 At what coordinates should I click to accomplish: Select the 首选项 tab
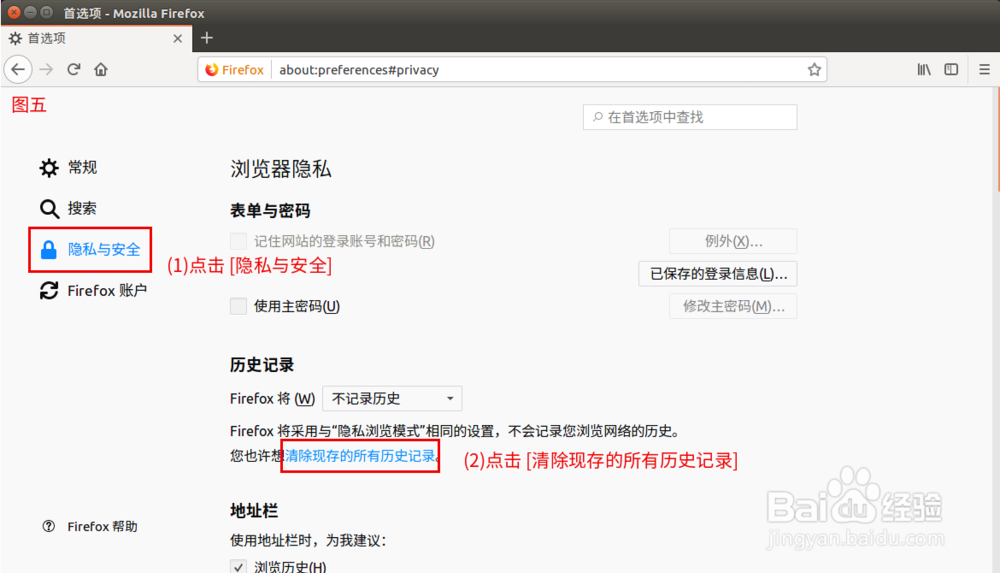(96, 38)
